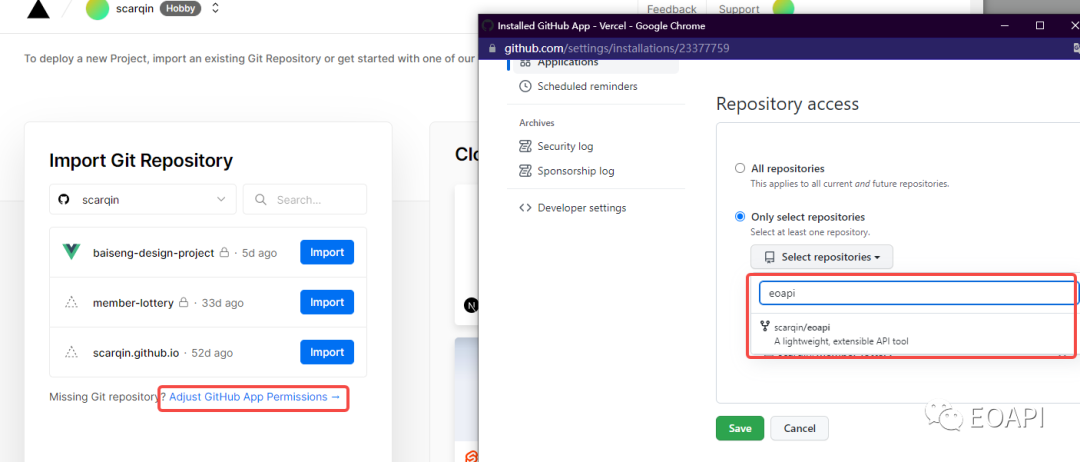Click the clock icon for Scheduled reminders
The image size is (1080, 462).
pyautogui.click(x=525, y=86)
